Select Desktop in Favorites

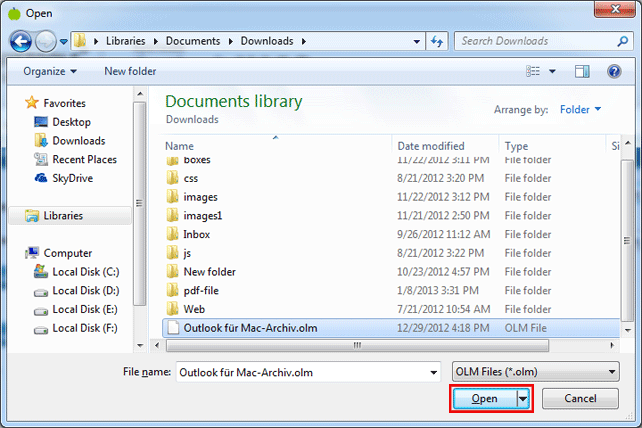click(71, 122)
